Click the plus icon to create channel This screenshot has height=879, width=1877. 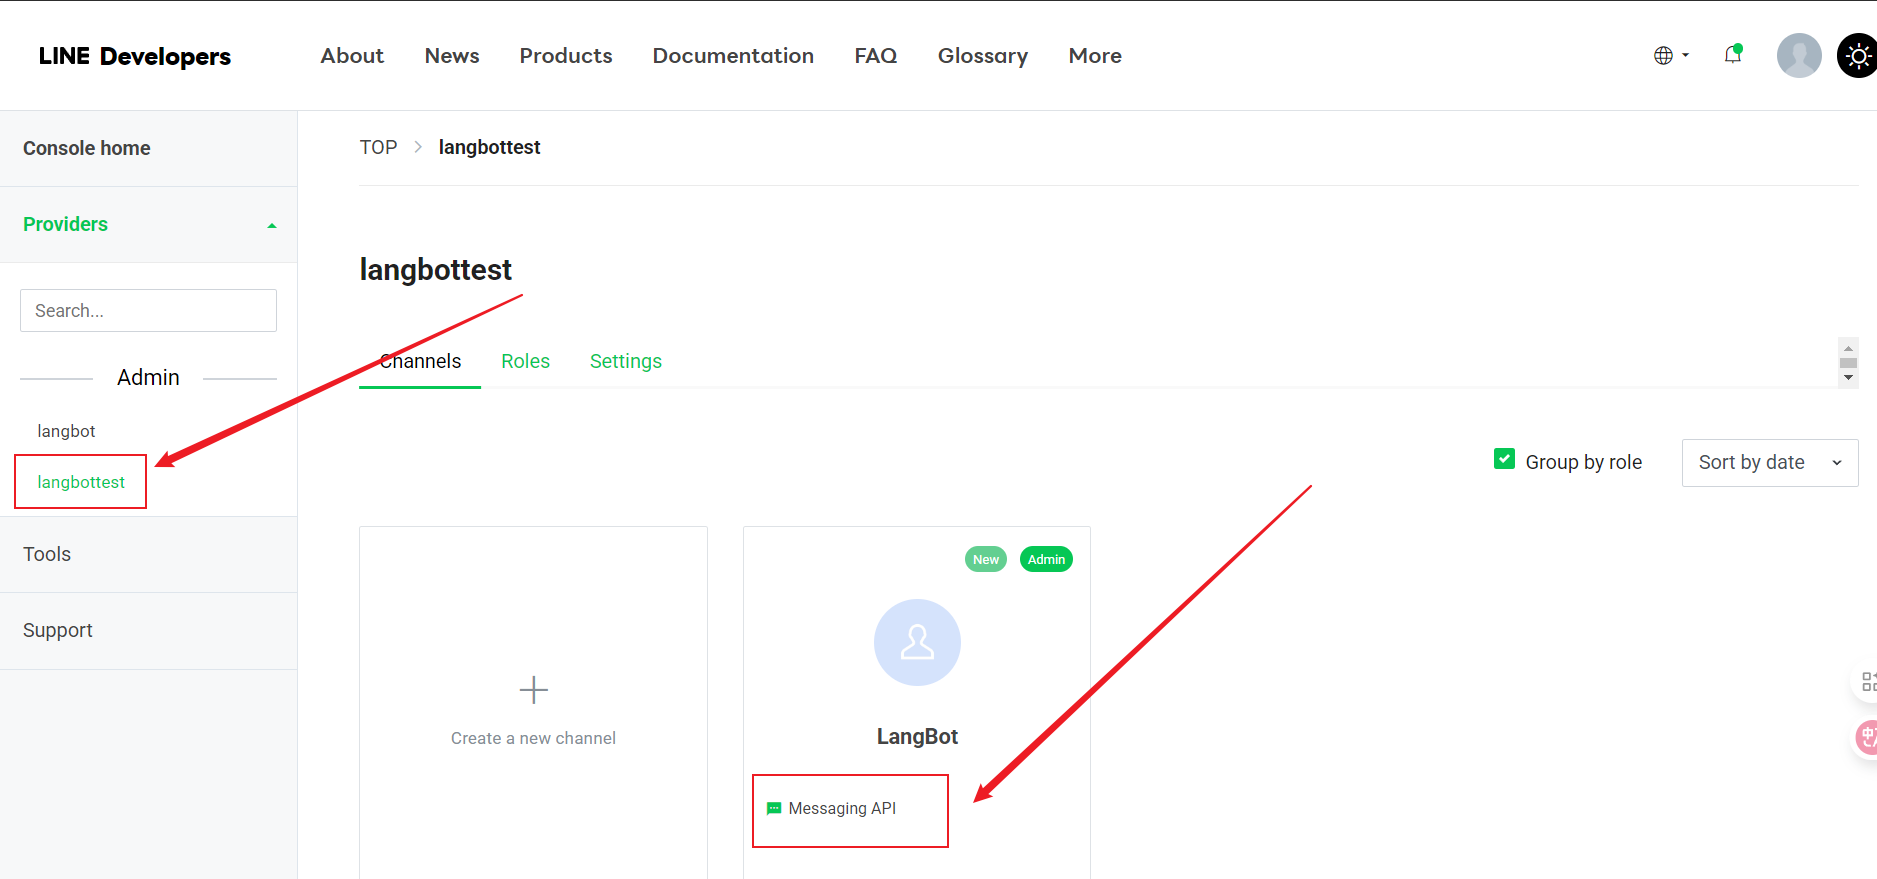point(534,690)
